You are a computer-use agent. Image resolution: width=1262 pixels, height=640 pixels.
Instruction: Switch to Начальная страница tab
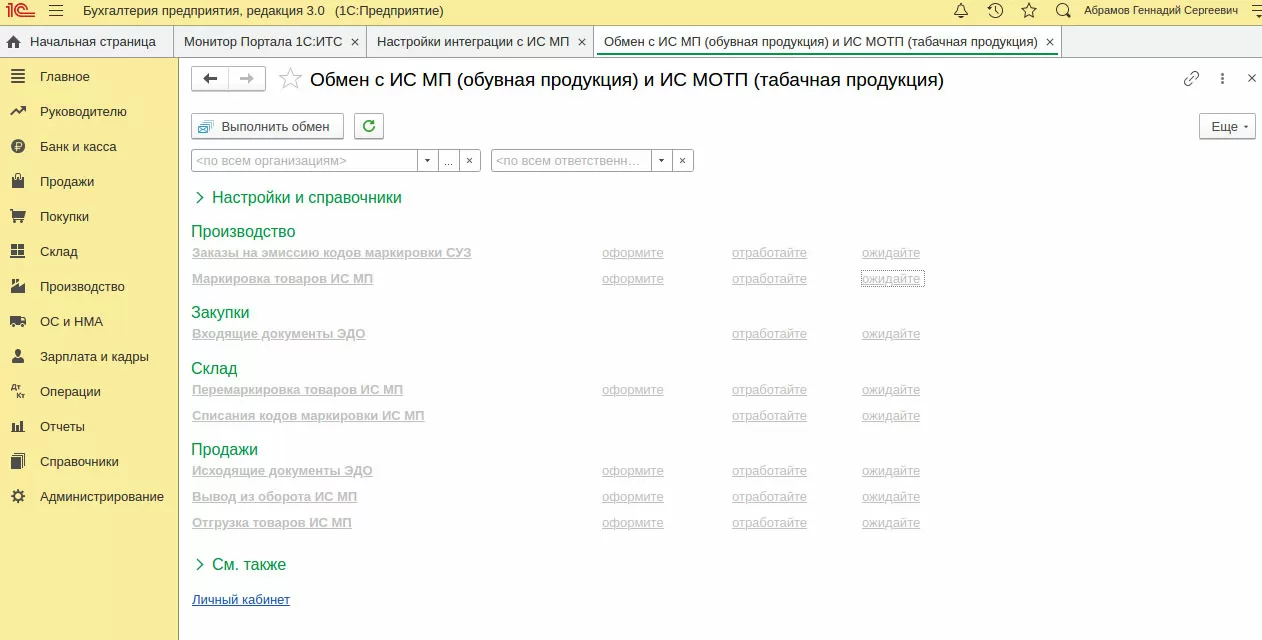point(86,42)
